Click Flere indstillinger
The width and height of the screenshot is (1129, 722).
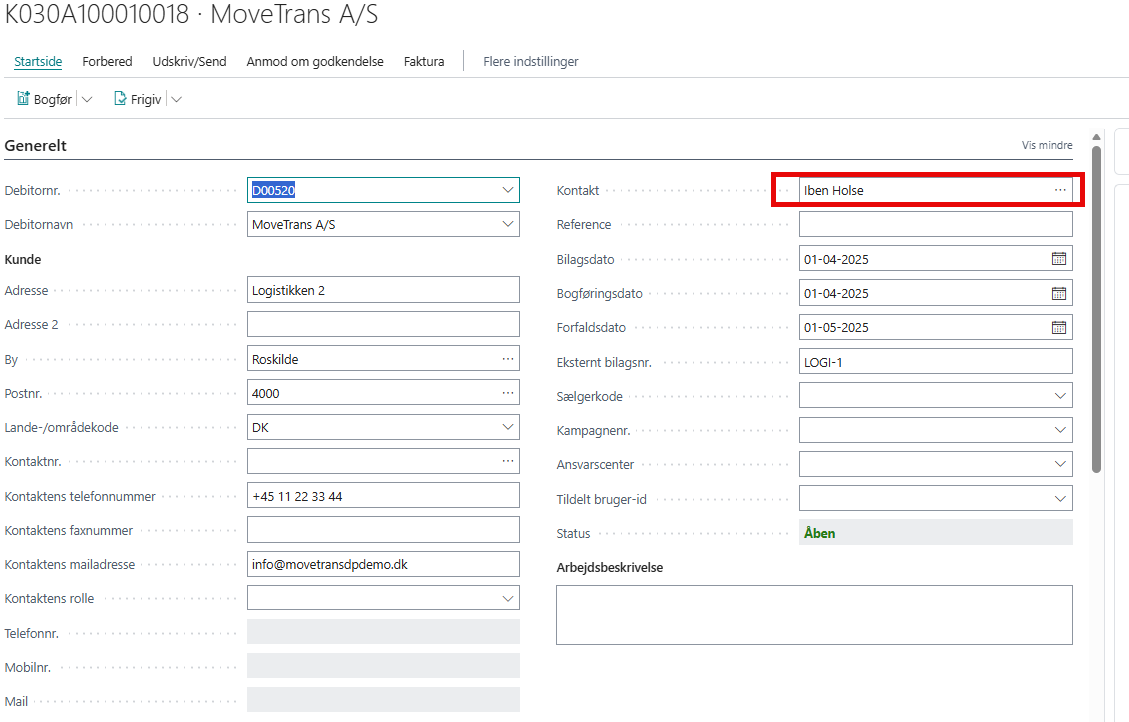pyautogui.click(x=531, y=61)
